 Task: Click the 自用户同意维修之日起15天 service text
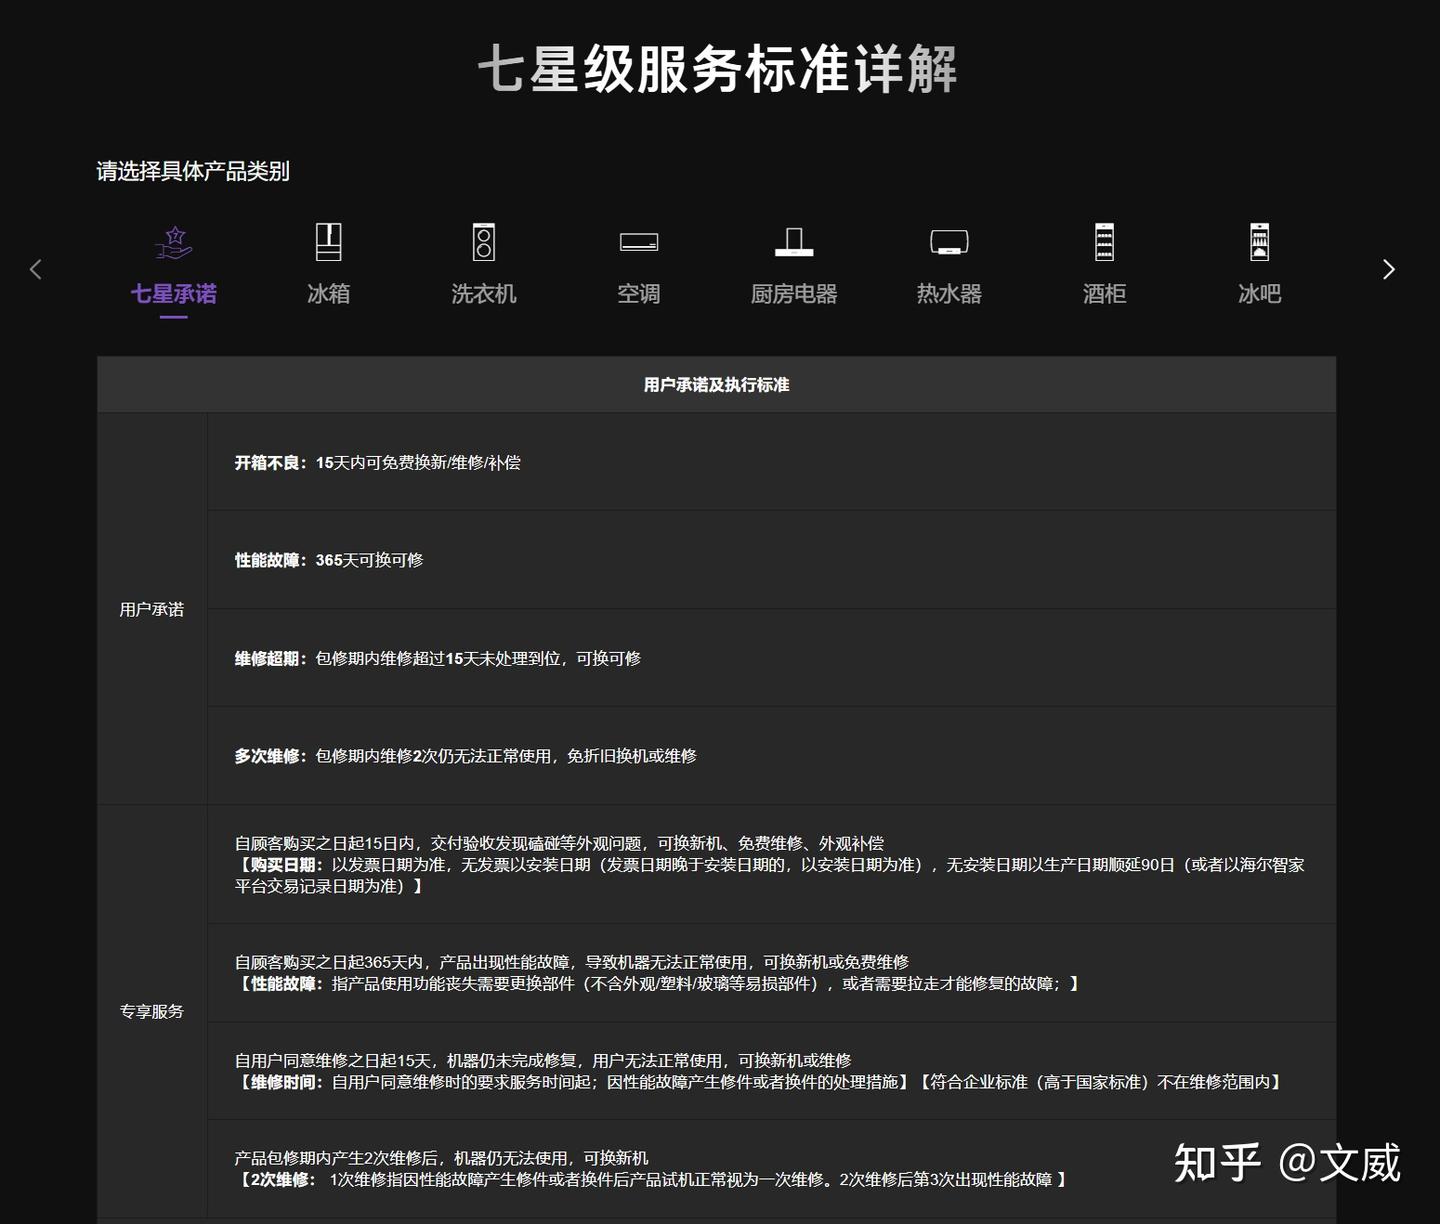(x=543, y=1060)
